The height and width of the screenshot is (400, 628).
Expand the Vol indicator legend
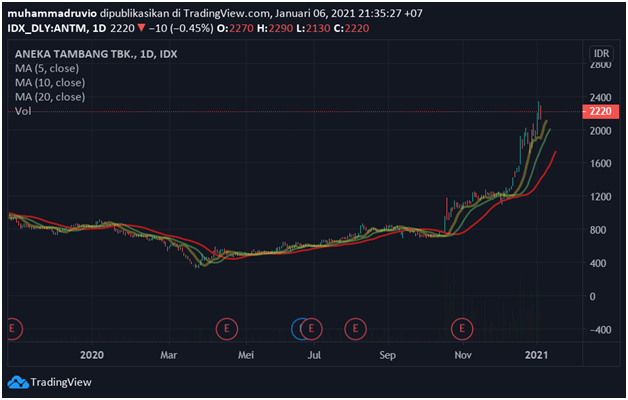tap(22, 112)
